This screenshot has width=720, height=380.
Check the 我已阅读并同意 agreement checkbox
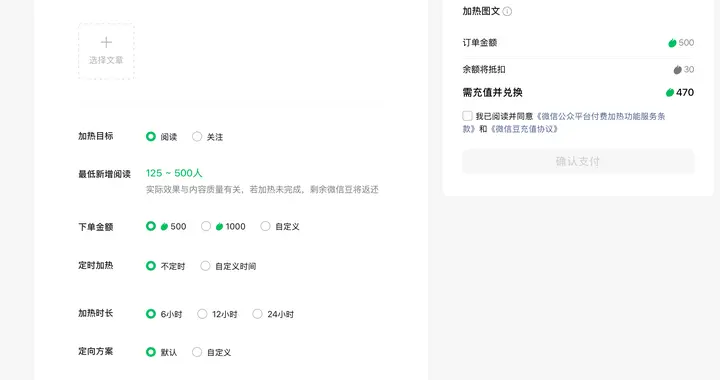pos(467,116)
